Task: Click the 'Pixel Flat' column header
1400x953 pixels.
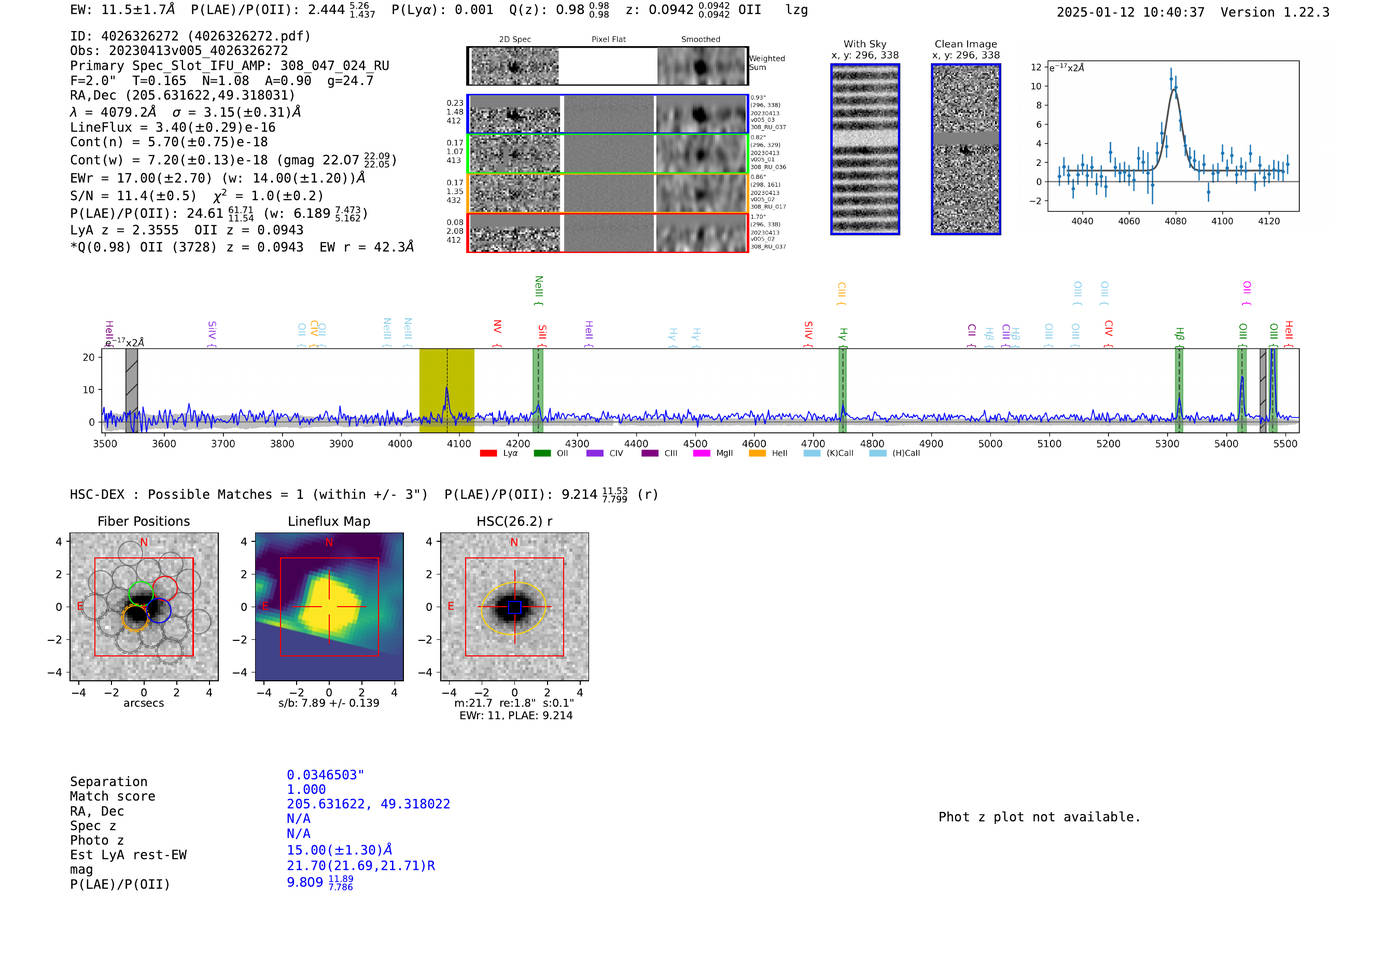Action: tap(608, 40)
